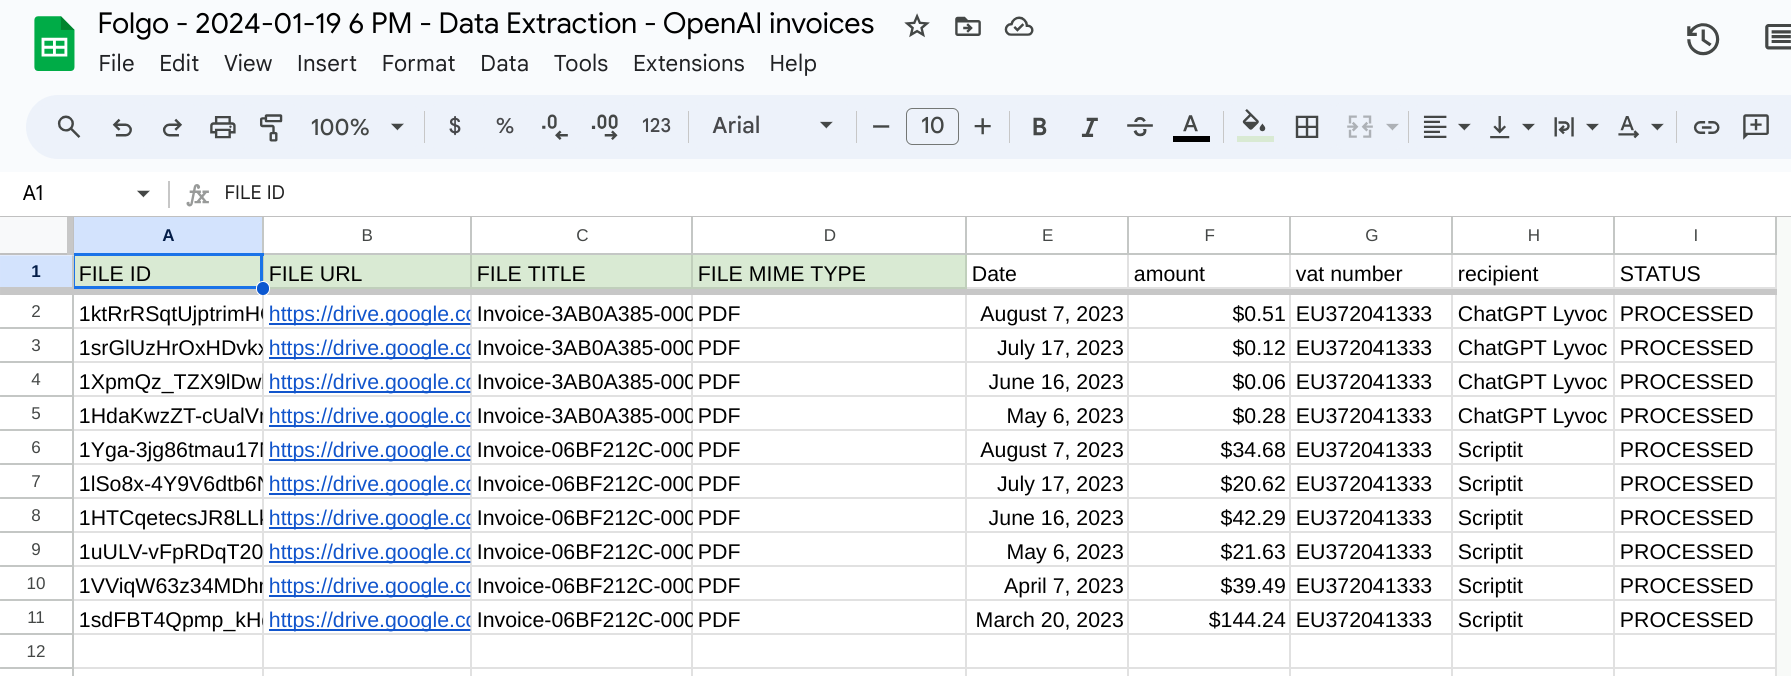Viewport: 1791px width, 676px height.
Task: Toggle strikethrough formatting
Action: pos(1139,127)
